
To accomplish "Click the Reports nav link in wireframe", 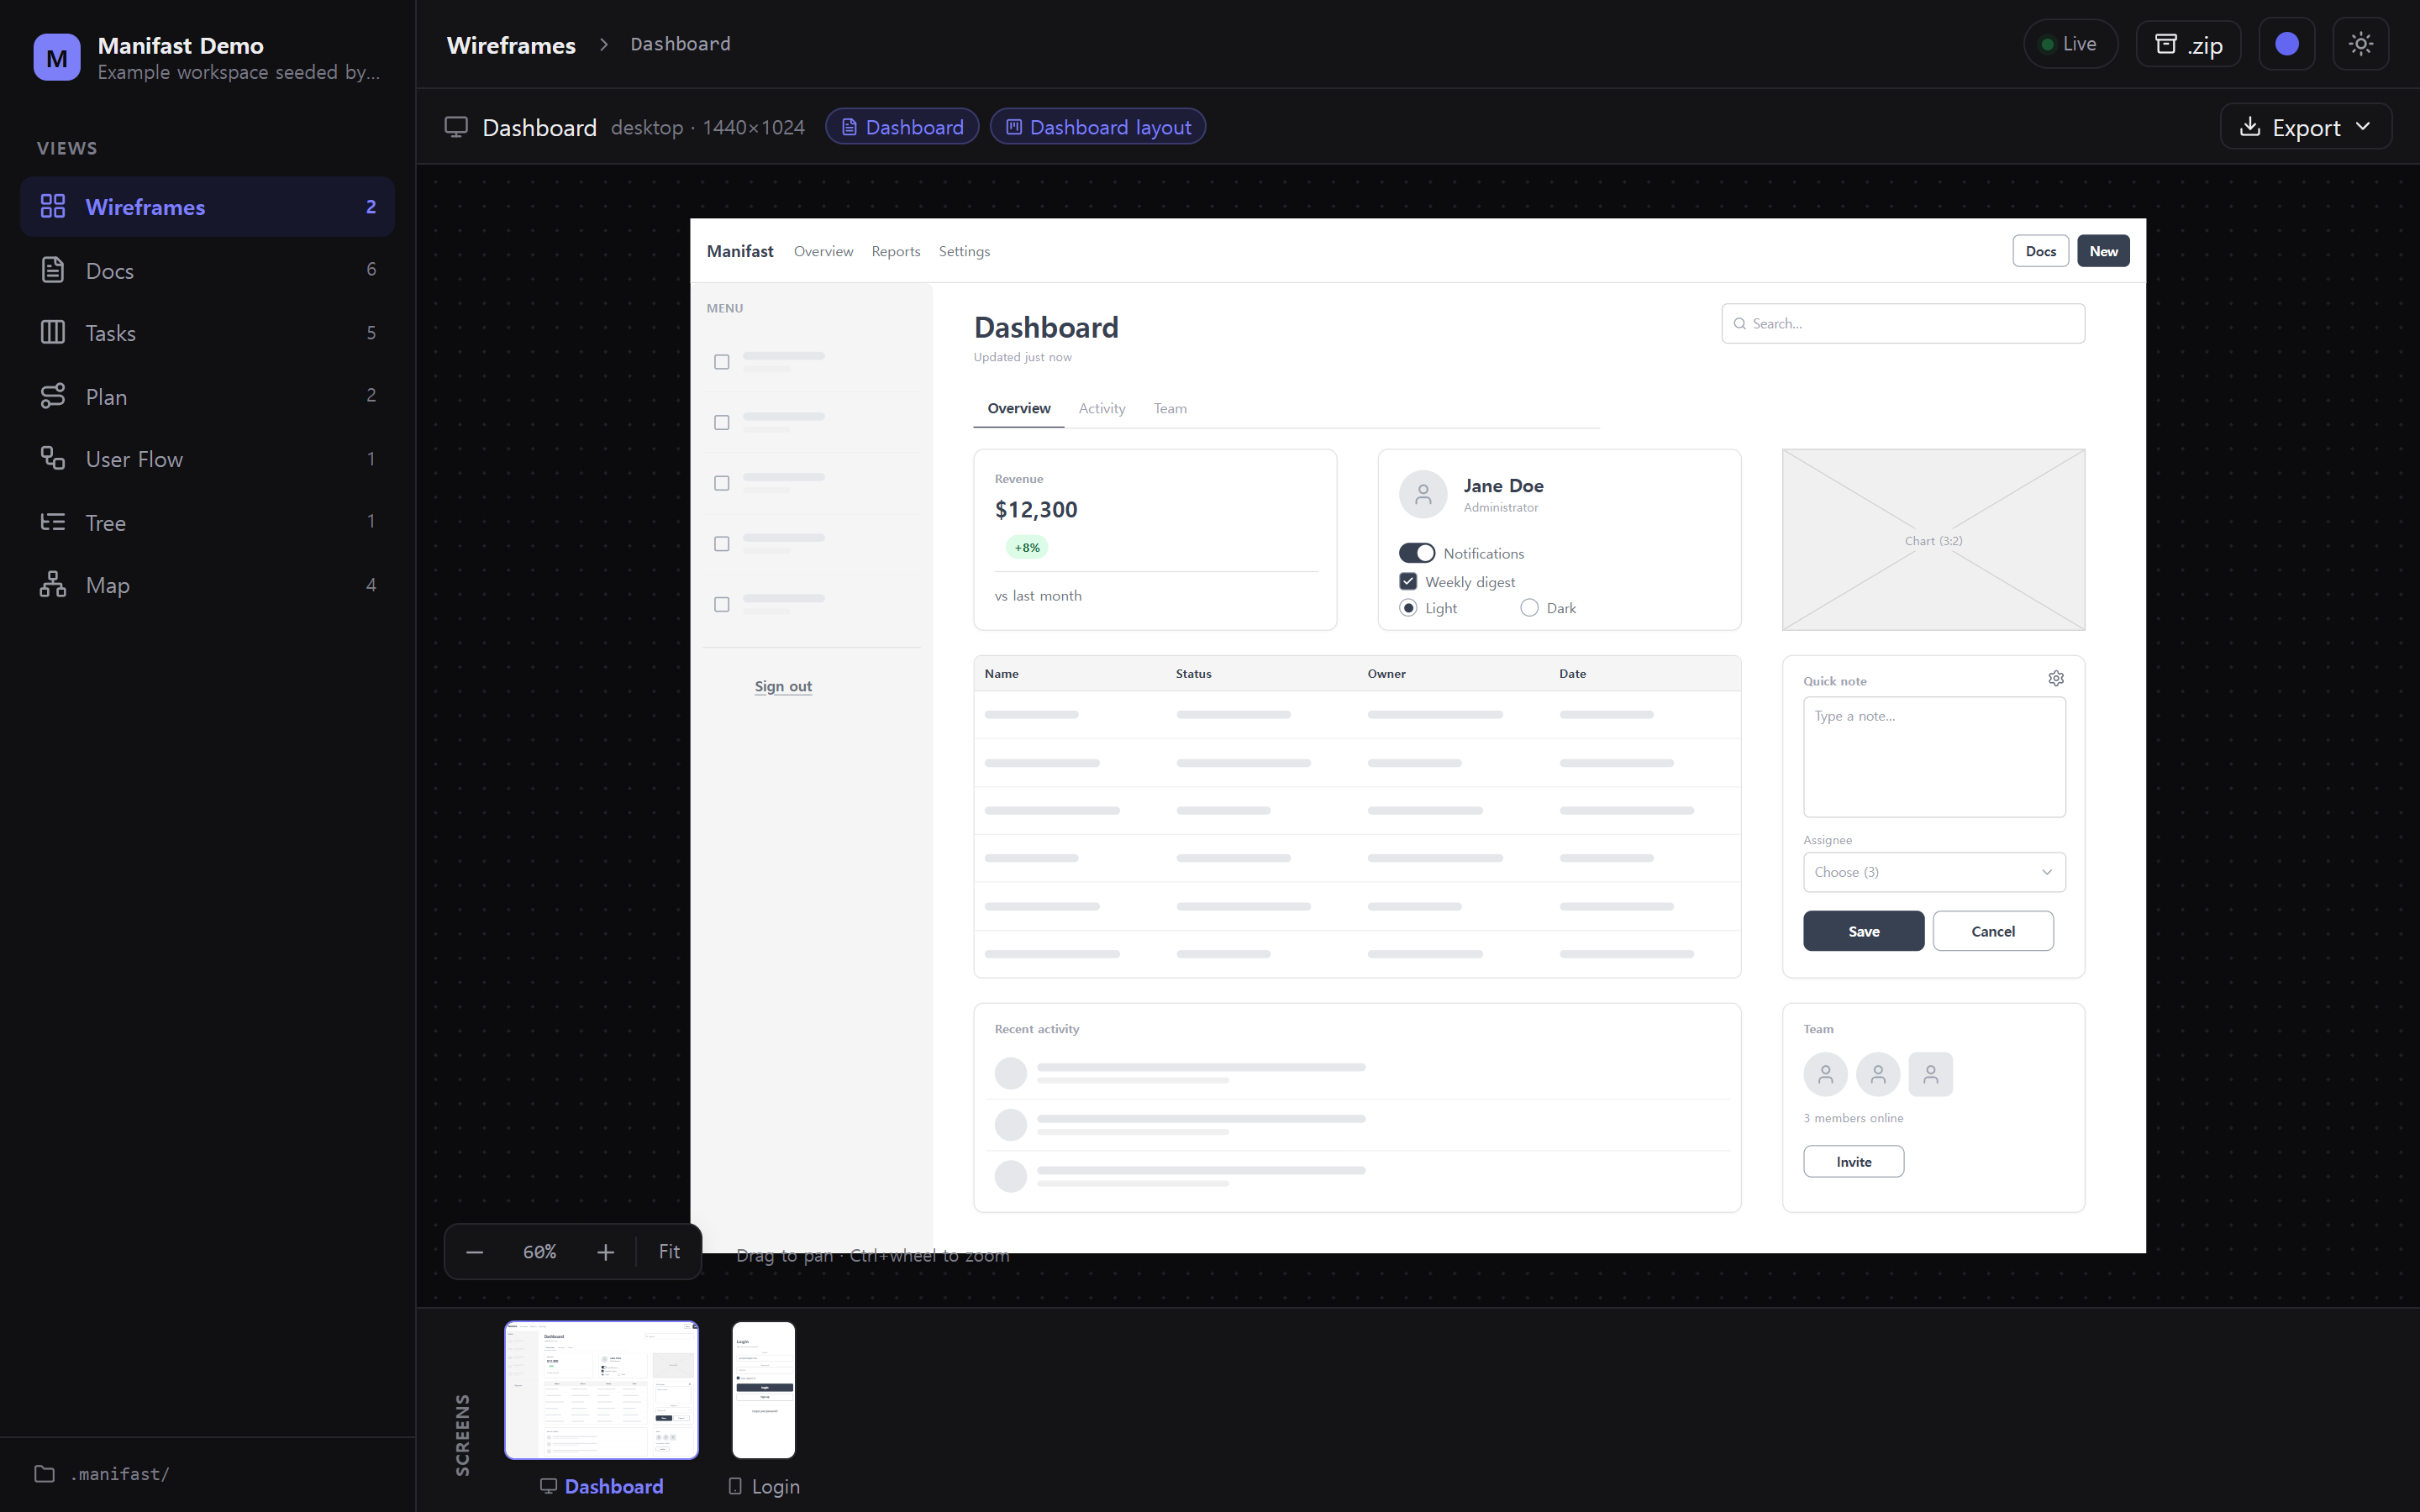I will [895, 251].
